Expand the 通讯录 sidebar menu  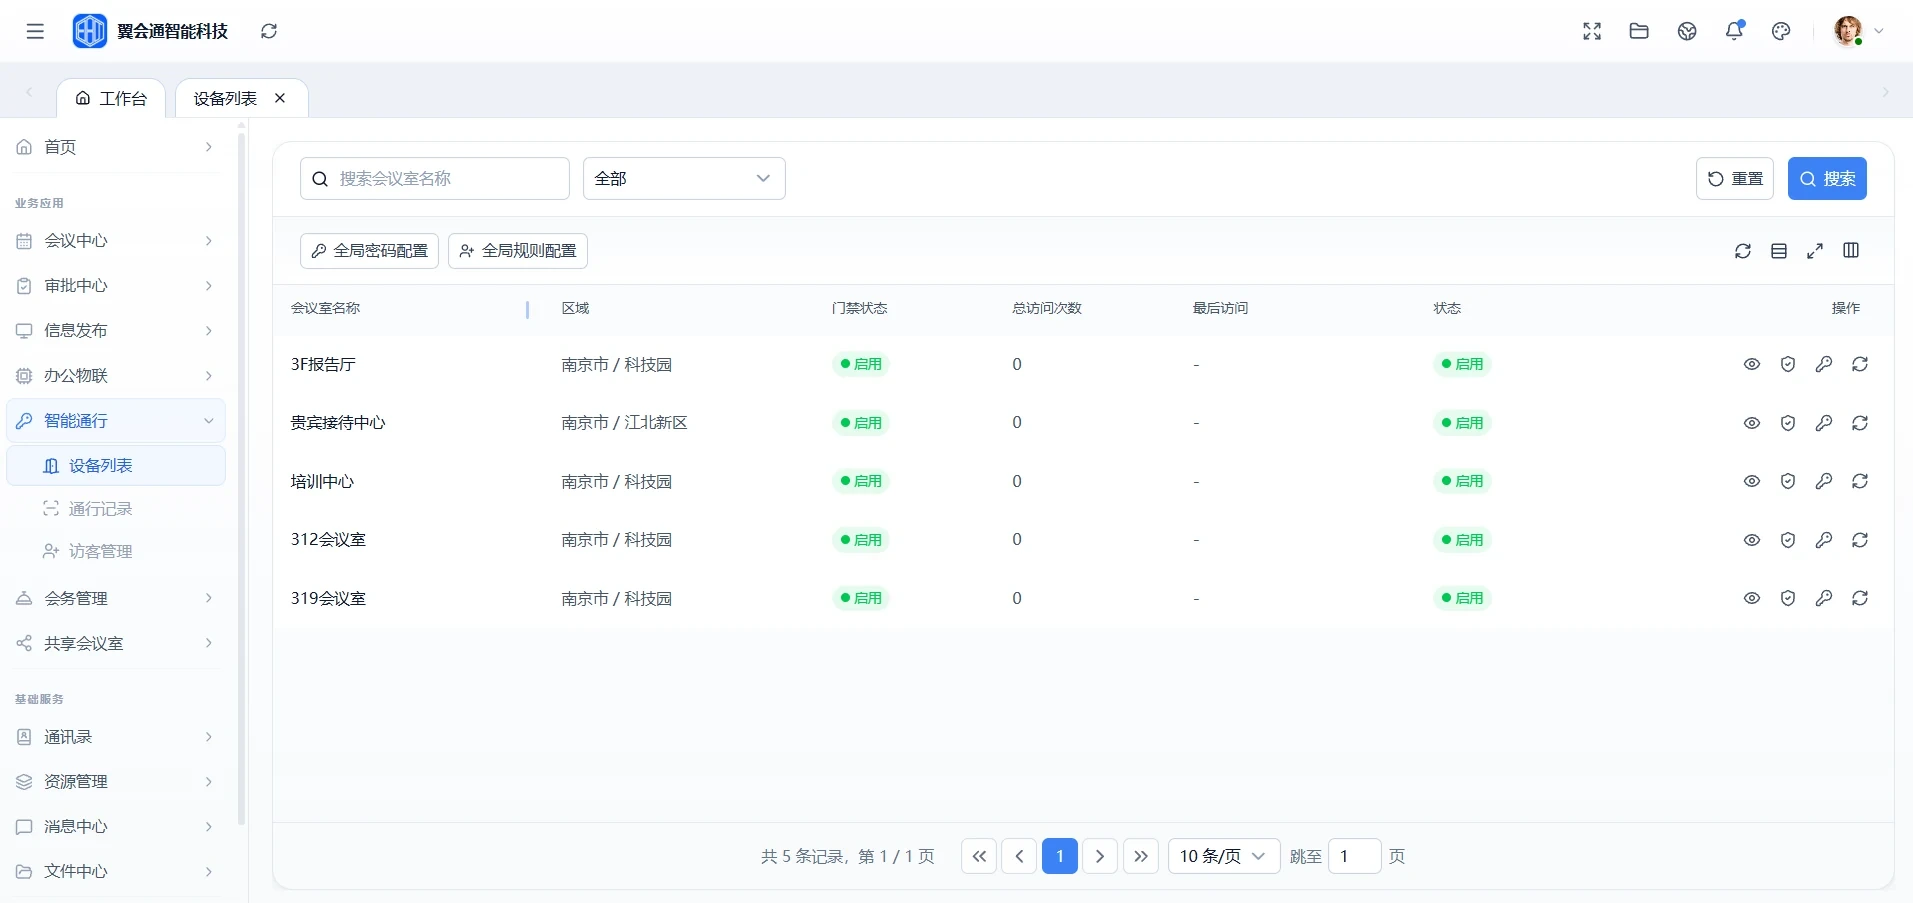pyautogui.click(x=116, y=737)
